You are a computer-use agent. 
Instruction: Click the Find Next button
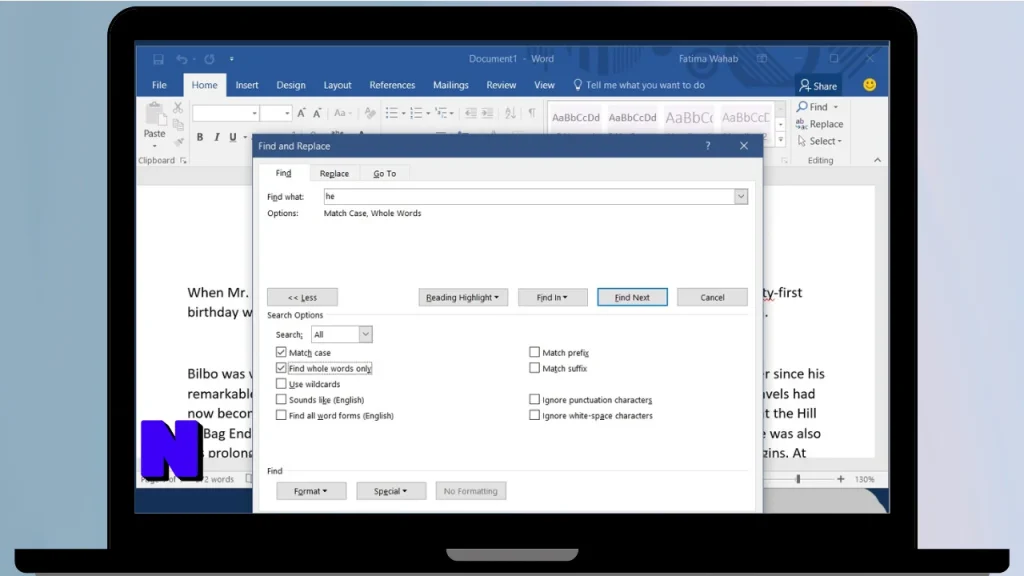[x=632, y=297]
